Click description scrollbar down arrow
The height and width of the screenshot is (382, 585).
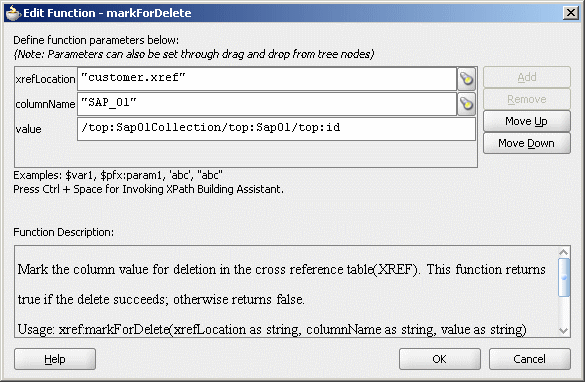click(564, 331)
